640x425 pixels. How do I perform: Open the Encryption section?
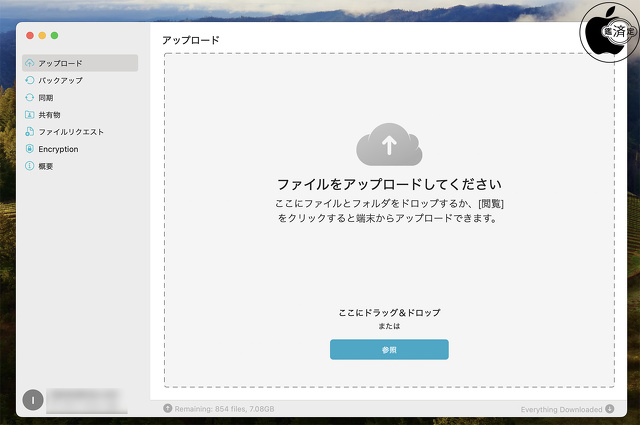80,149
